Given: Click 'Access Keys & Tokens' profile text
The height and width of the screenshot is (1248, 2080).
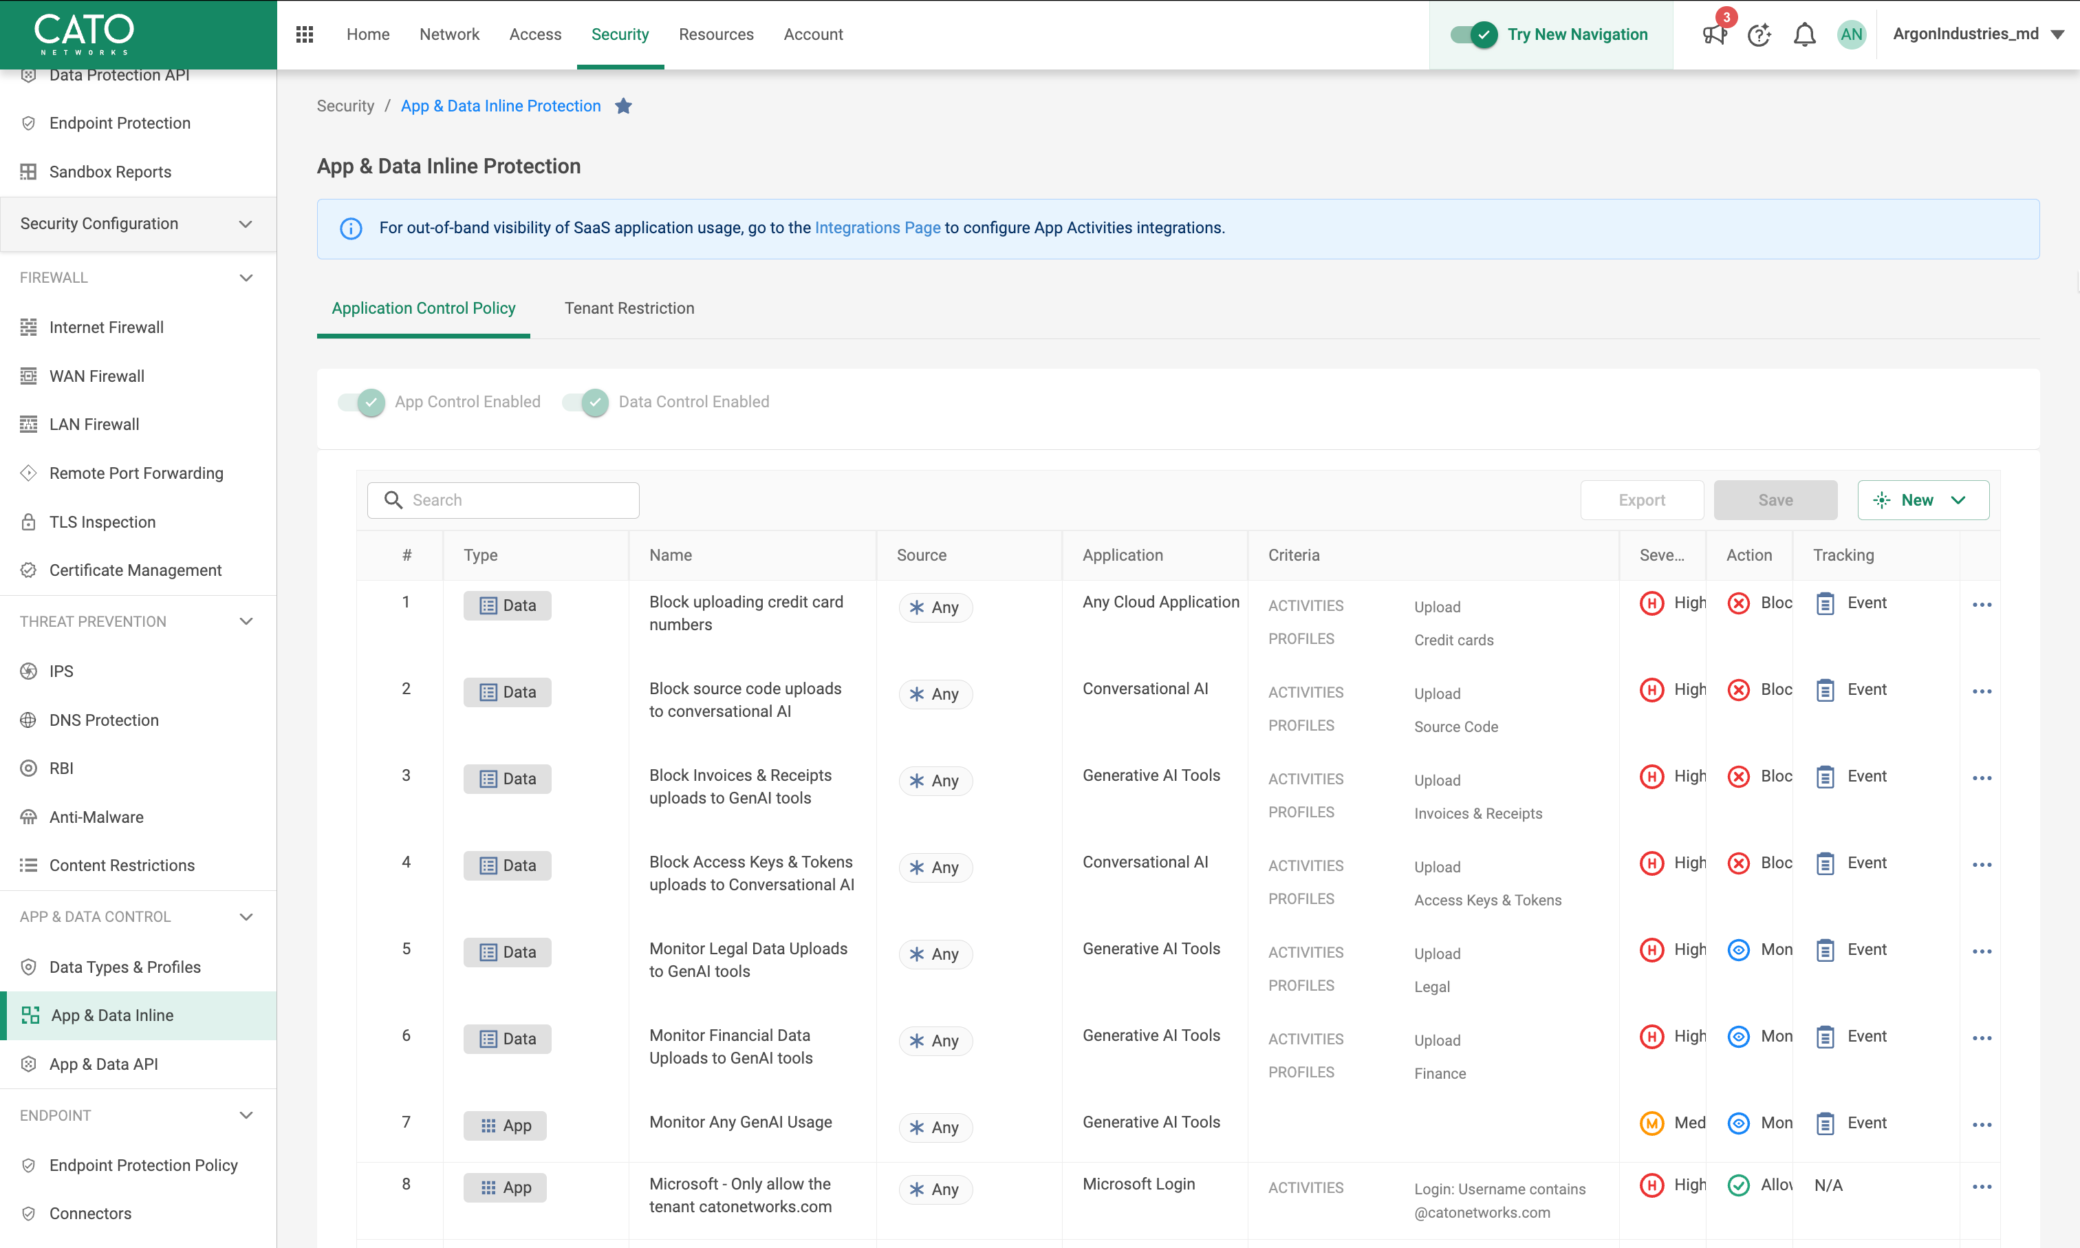Looking at the screenshot, I should click(x=1488, y=900).
